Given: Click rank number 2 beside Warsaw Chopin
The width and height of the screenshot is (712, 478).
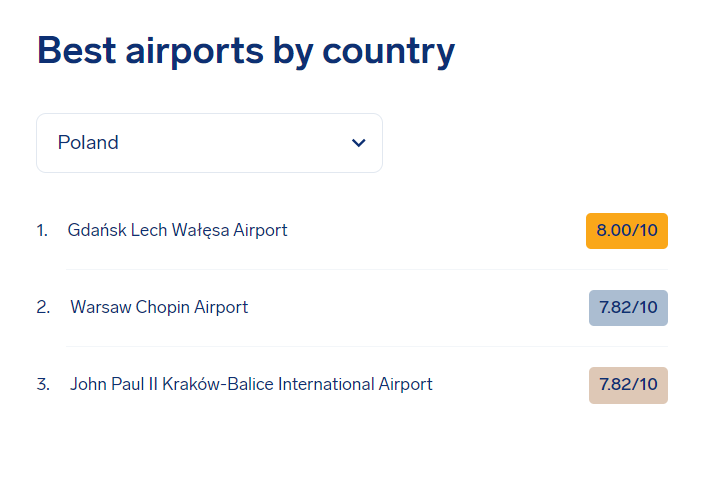Looking at the screenshot, I should click(43, 307).
